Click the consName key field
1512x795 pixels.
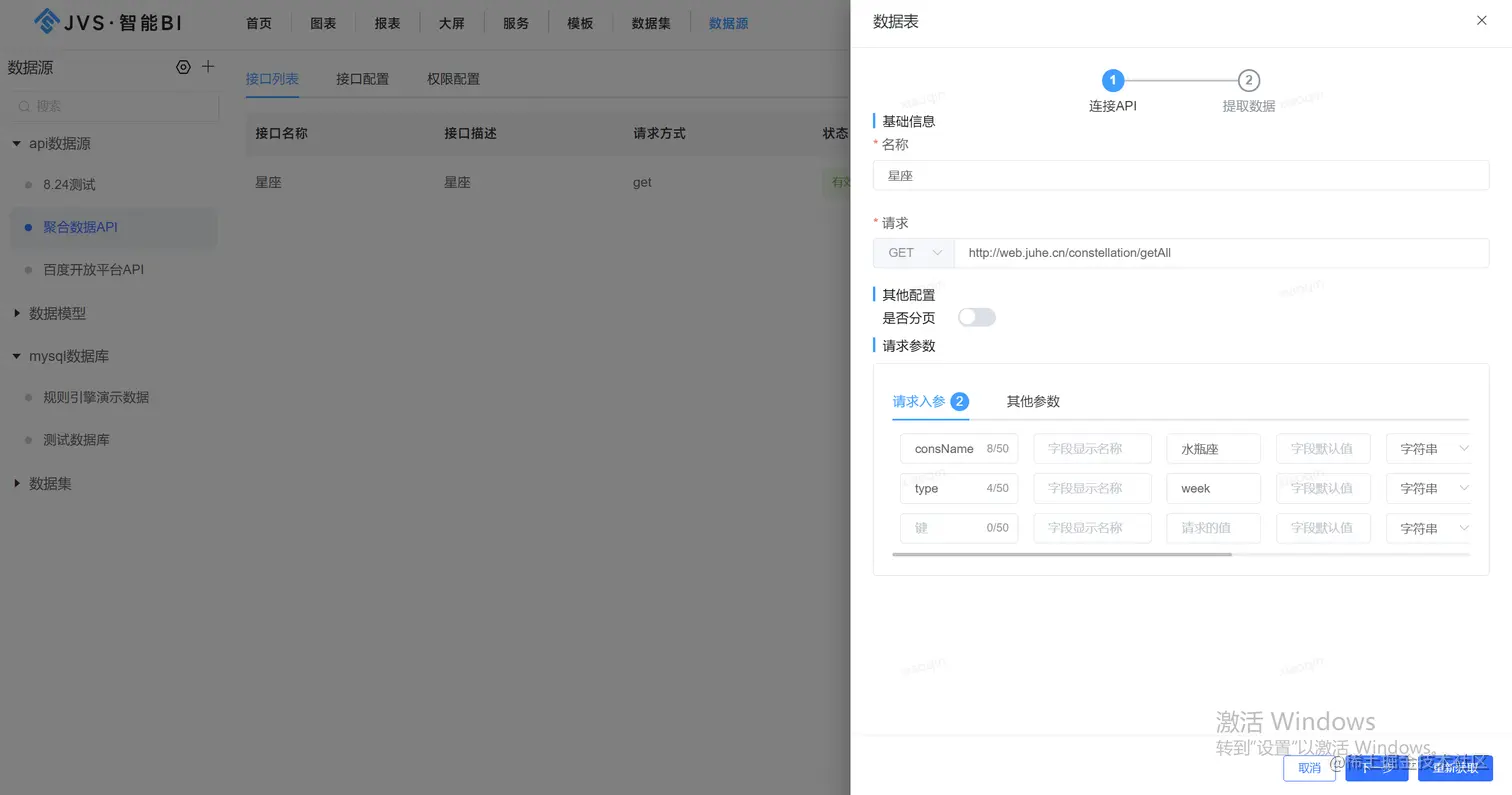click(959, 449)
